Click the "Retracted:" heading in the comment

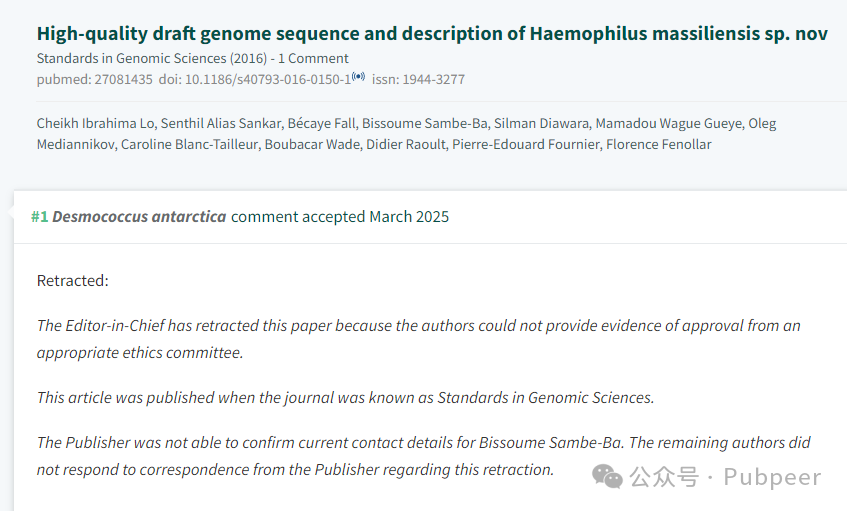[72, 281]
